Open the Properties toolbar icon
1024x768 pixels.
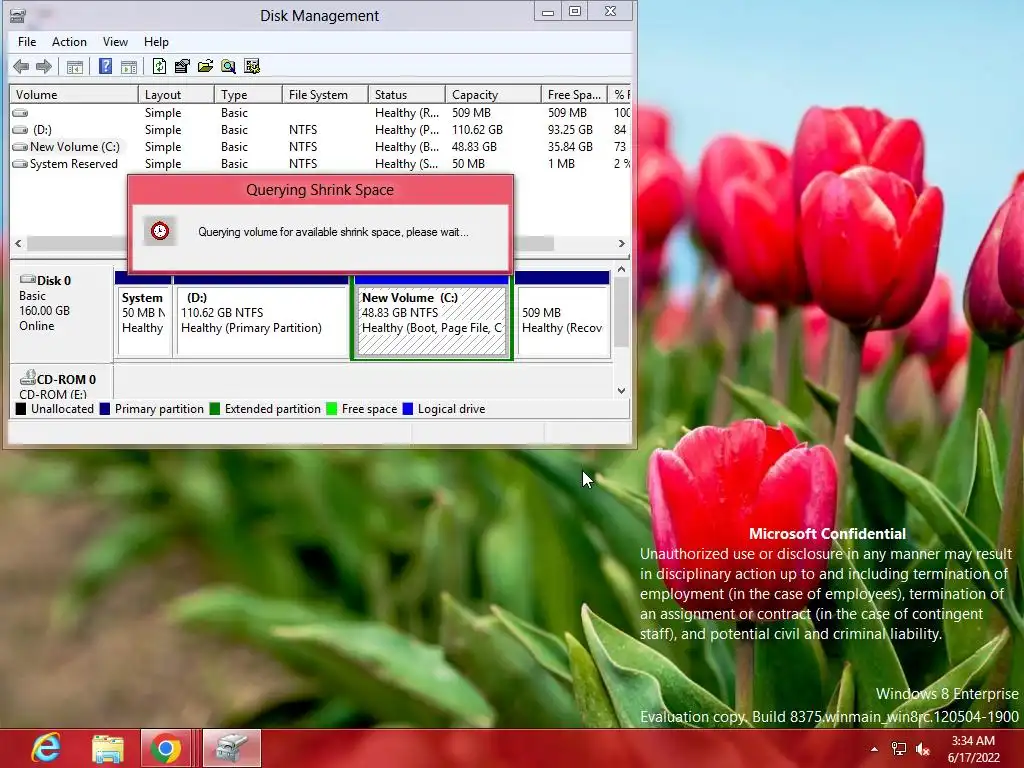pyautogui.click(x=182, y=66)
